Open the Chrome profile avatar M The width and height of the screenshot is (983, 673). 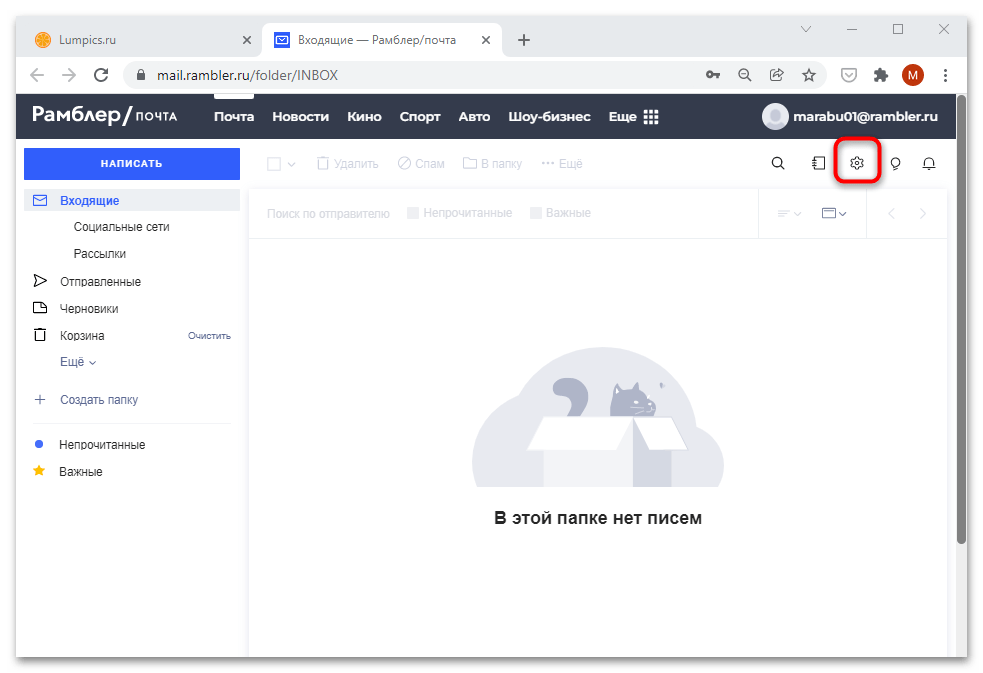pyautogui.click(x=912, y=75)
